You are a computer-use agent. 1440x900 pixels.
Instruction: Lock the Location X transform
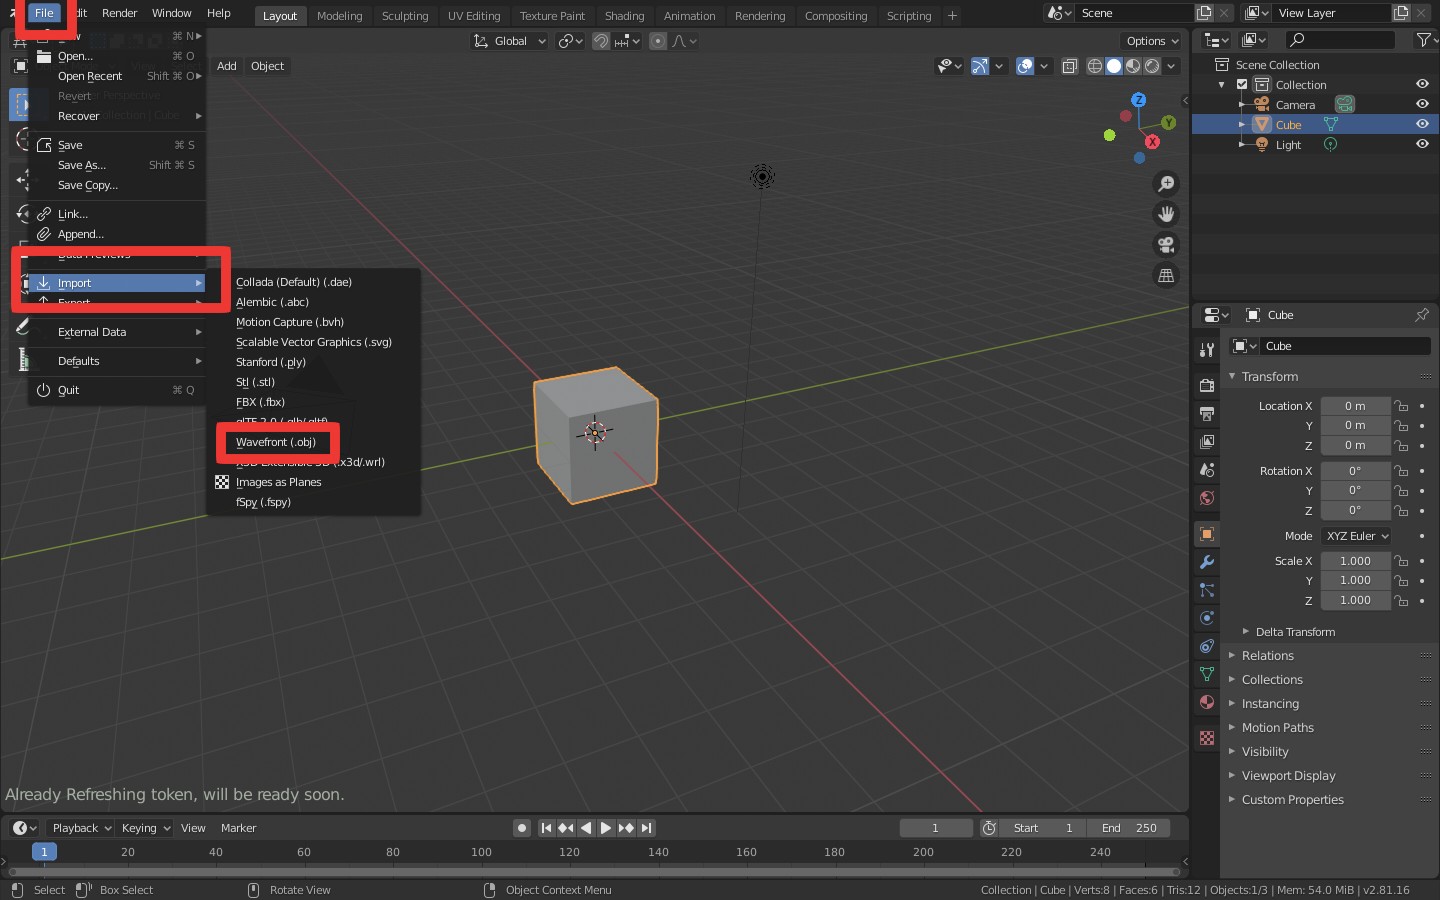pos(1402,406)
